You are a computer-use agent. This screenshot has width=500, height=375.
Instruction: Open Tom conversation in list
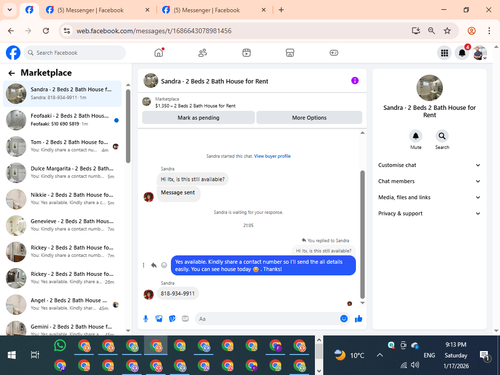coord(62,146)
